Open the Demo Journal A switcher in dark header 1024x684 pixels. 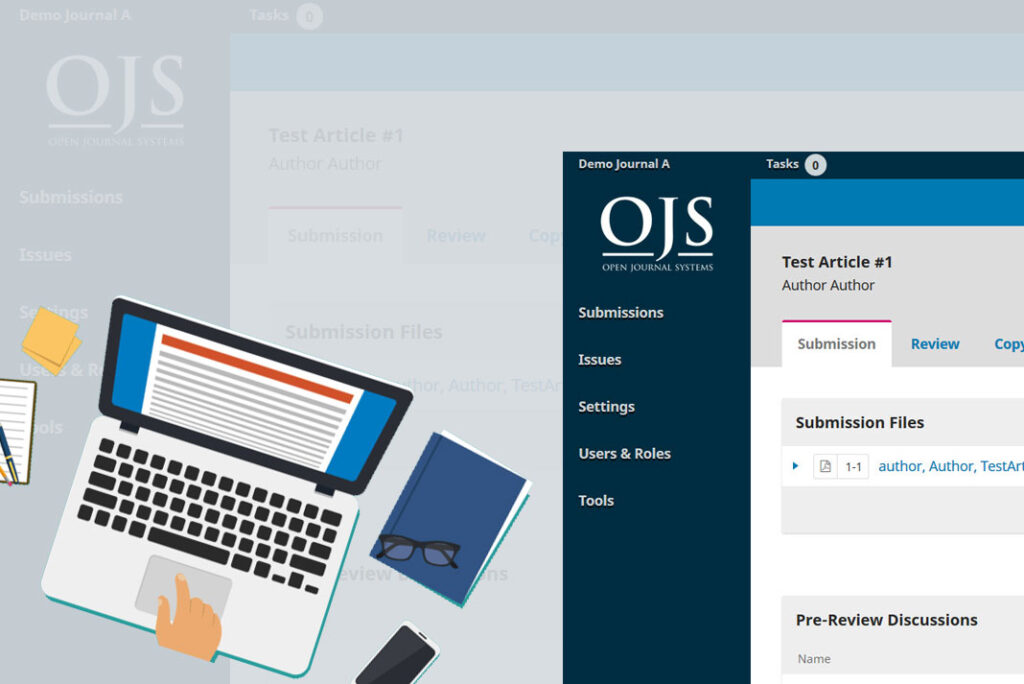(x=624, y=164)
